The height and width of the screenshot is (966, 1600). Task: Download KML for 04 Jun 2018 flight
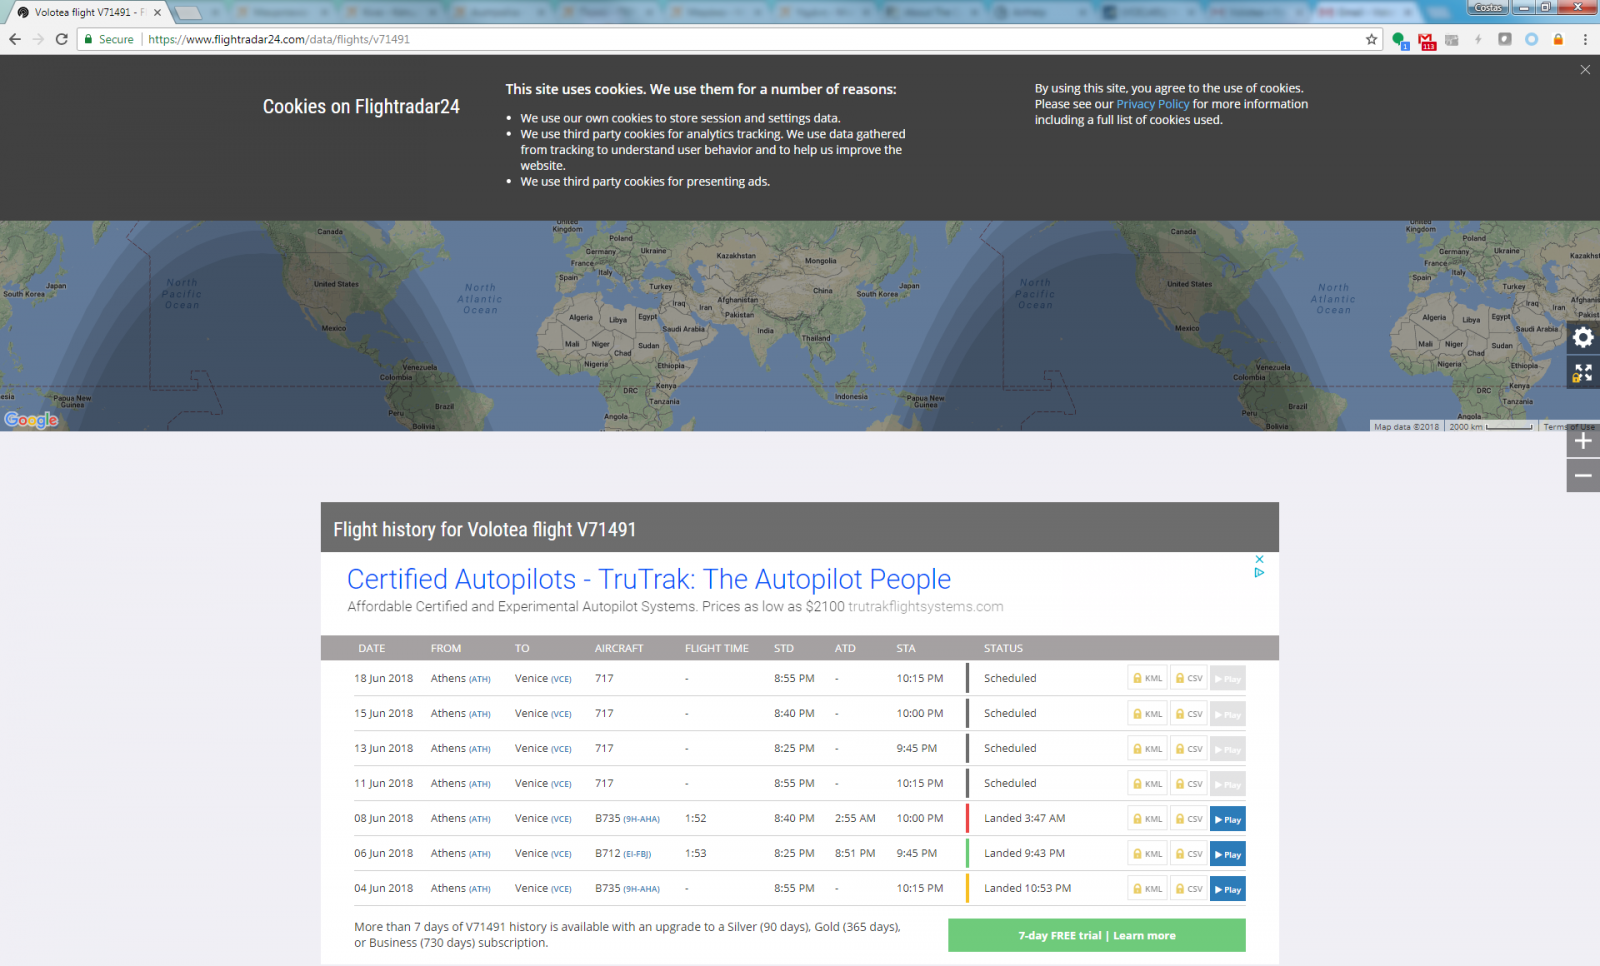tap(1148, 889)
